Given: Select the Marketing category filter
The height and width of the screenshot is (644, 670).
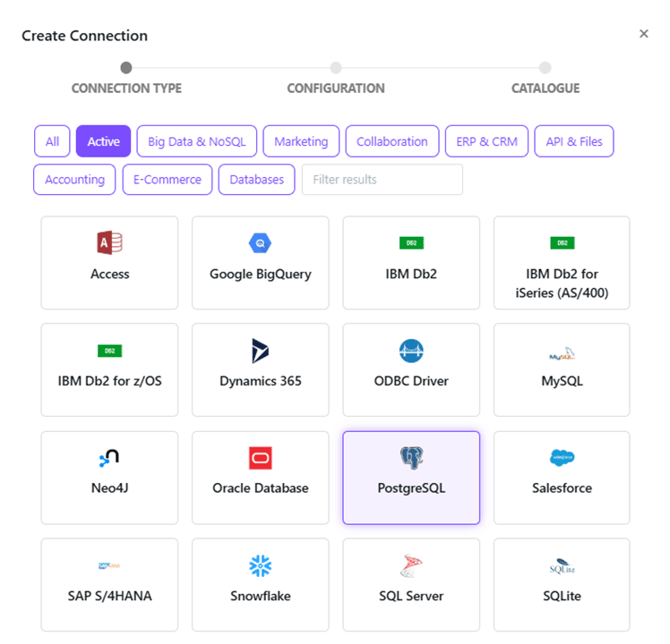Looking at the screenshot, I should [301, 141].
